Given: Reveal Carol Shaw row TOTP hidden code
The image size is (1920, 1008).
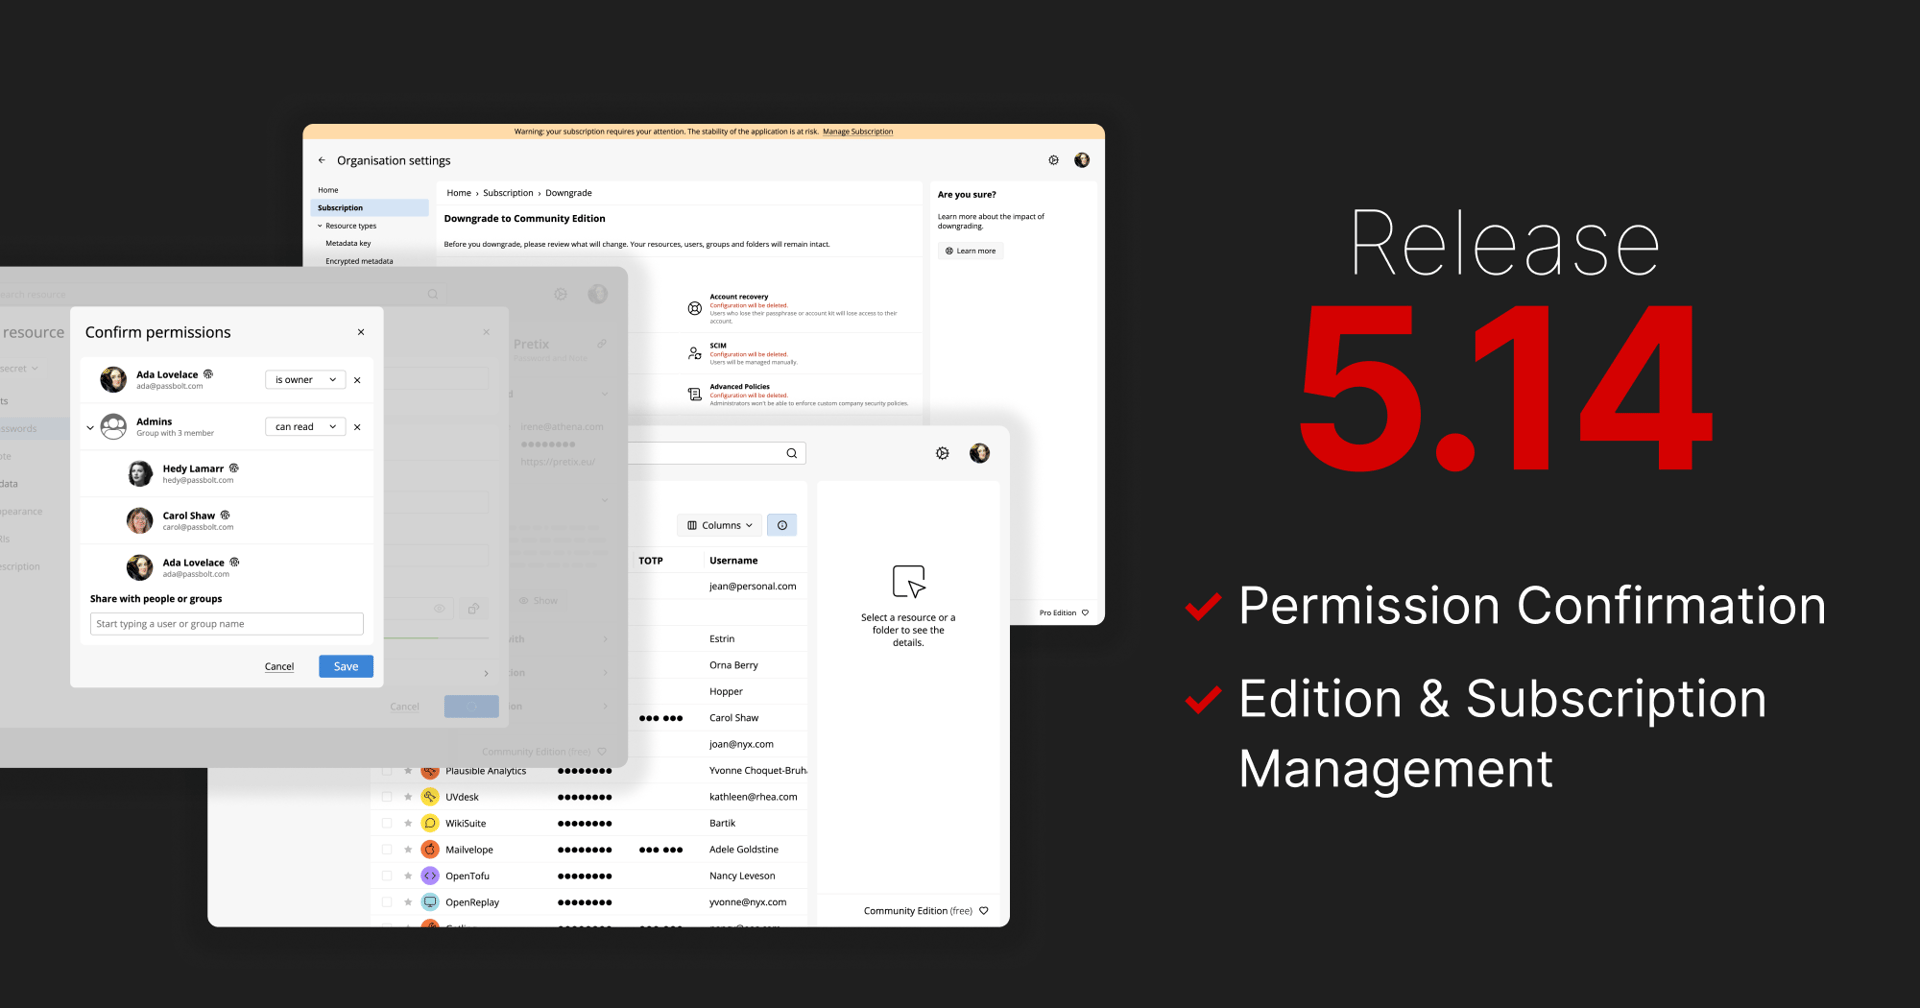Looking at the screenshot, I should 661,718.
